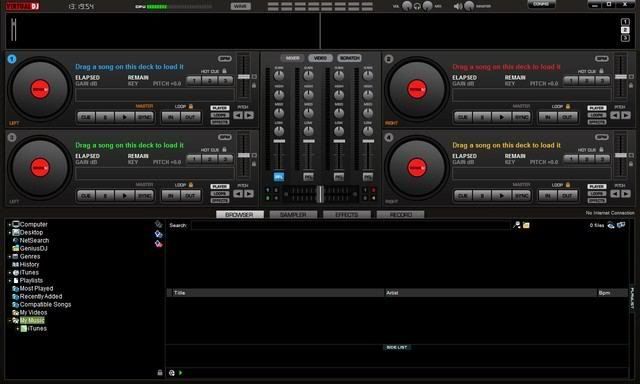Screen dimensions: 640x384
Task: Play the track on deck 3
Action: pos(124,196)
